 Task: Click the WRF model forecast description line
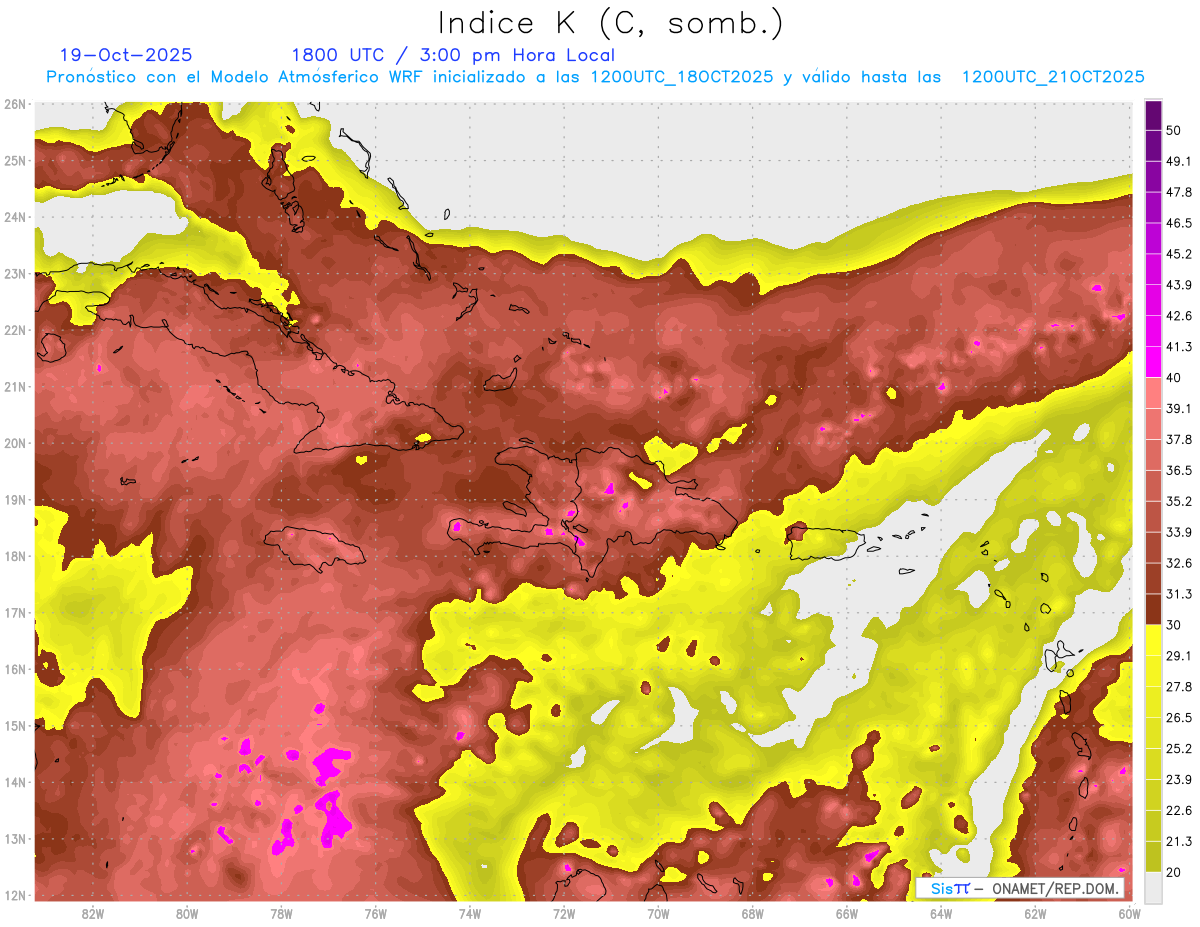click(x=595, y=77)
